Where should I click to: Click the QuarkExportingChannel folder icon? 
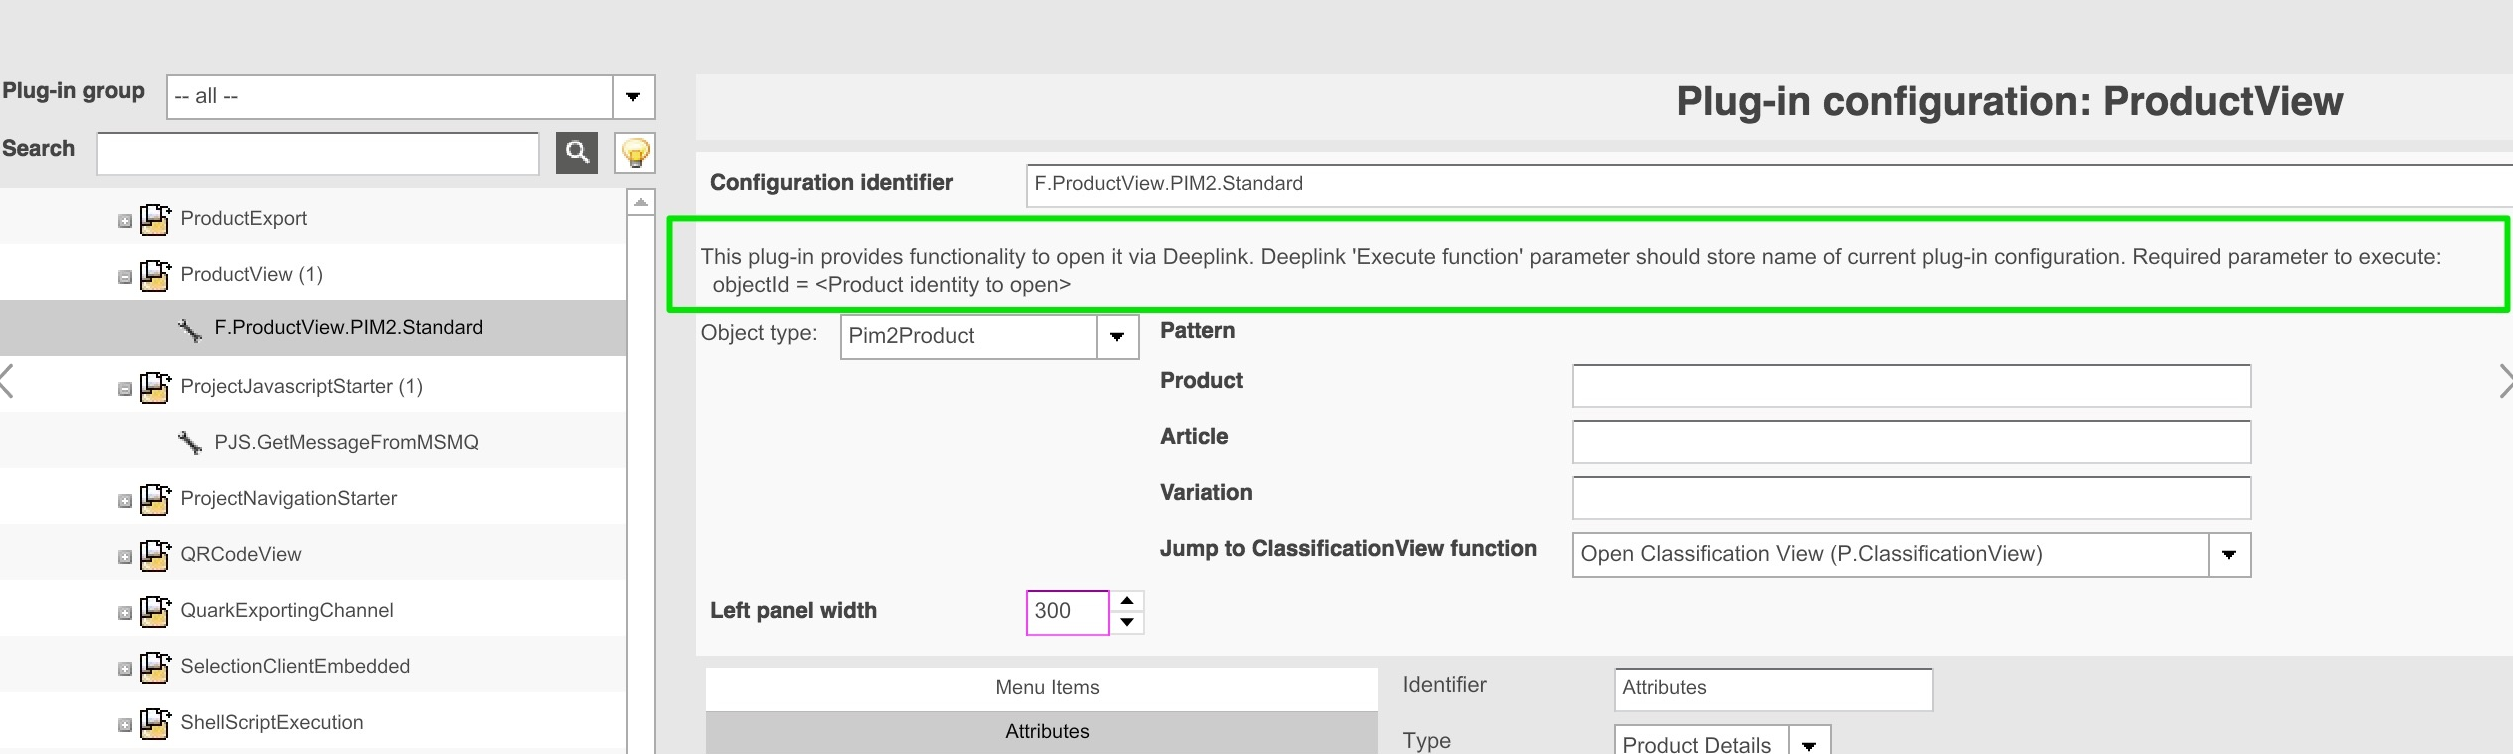155,611
